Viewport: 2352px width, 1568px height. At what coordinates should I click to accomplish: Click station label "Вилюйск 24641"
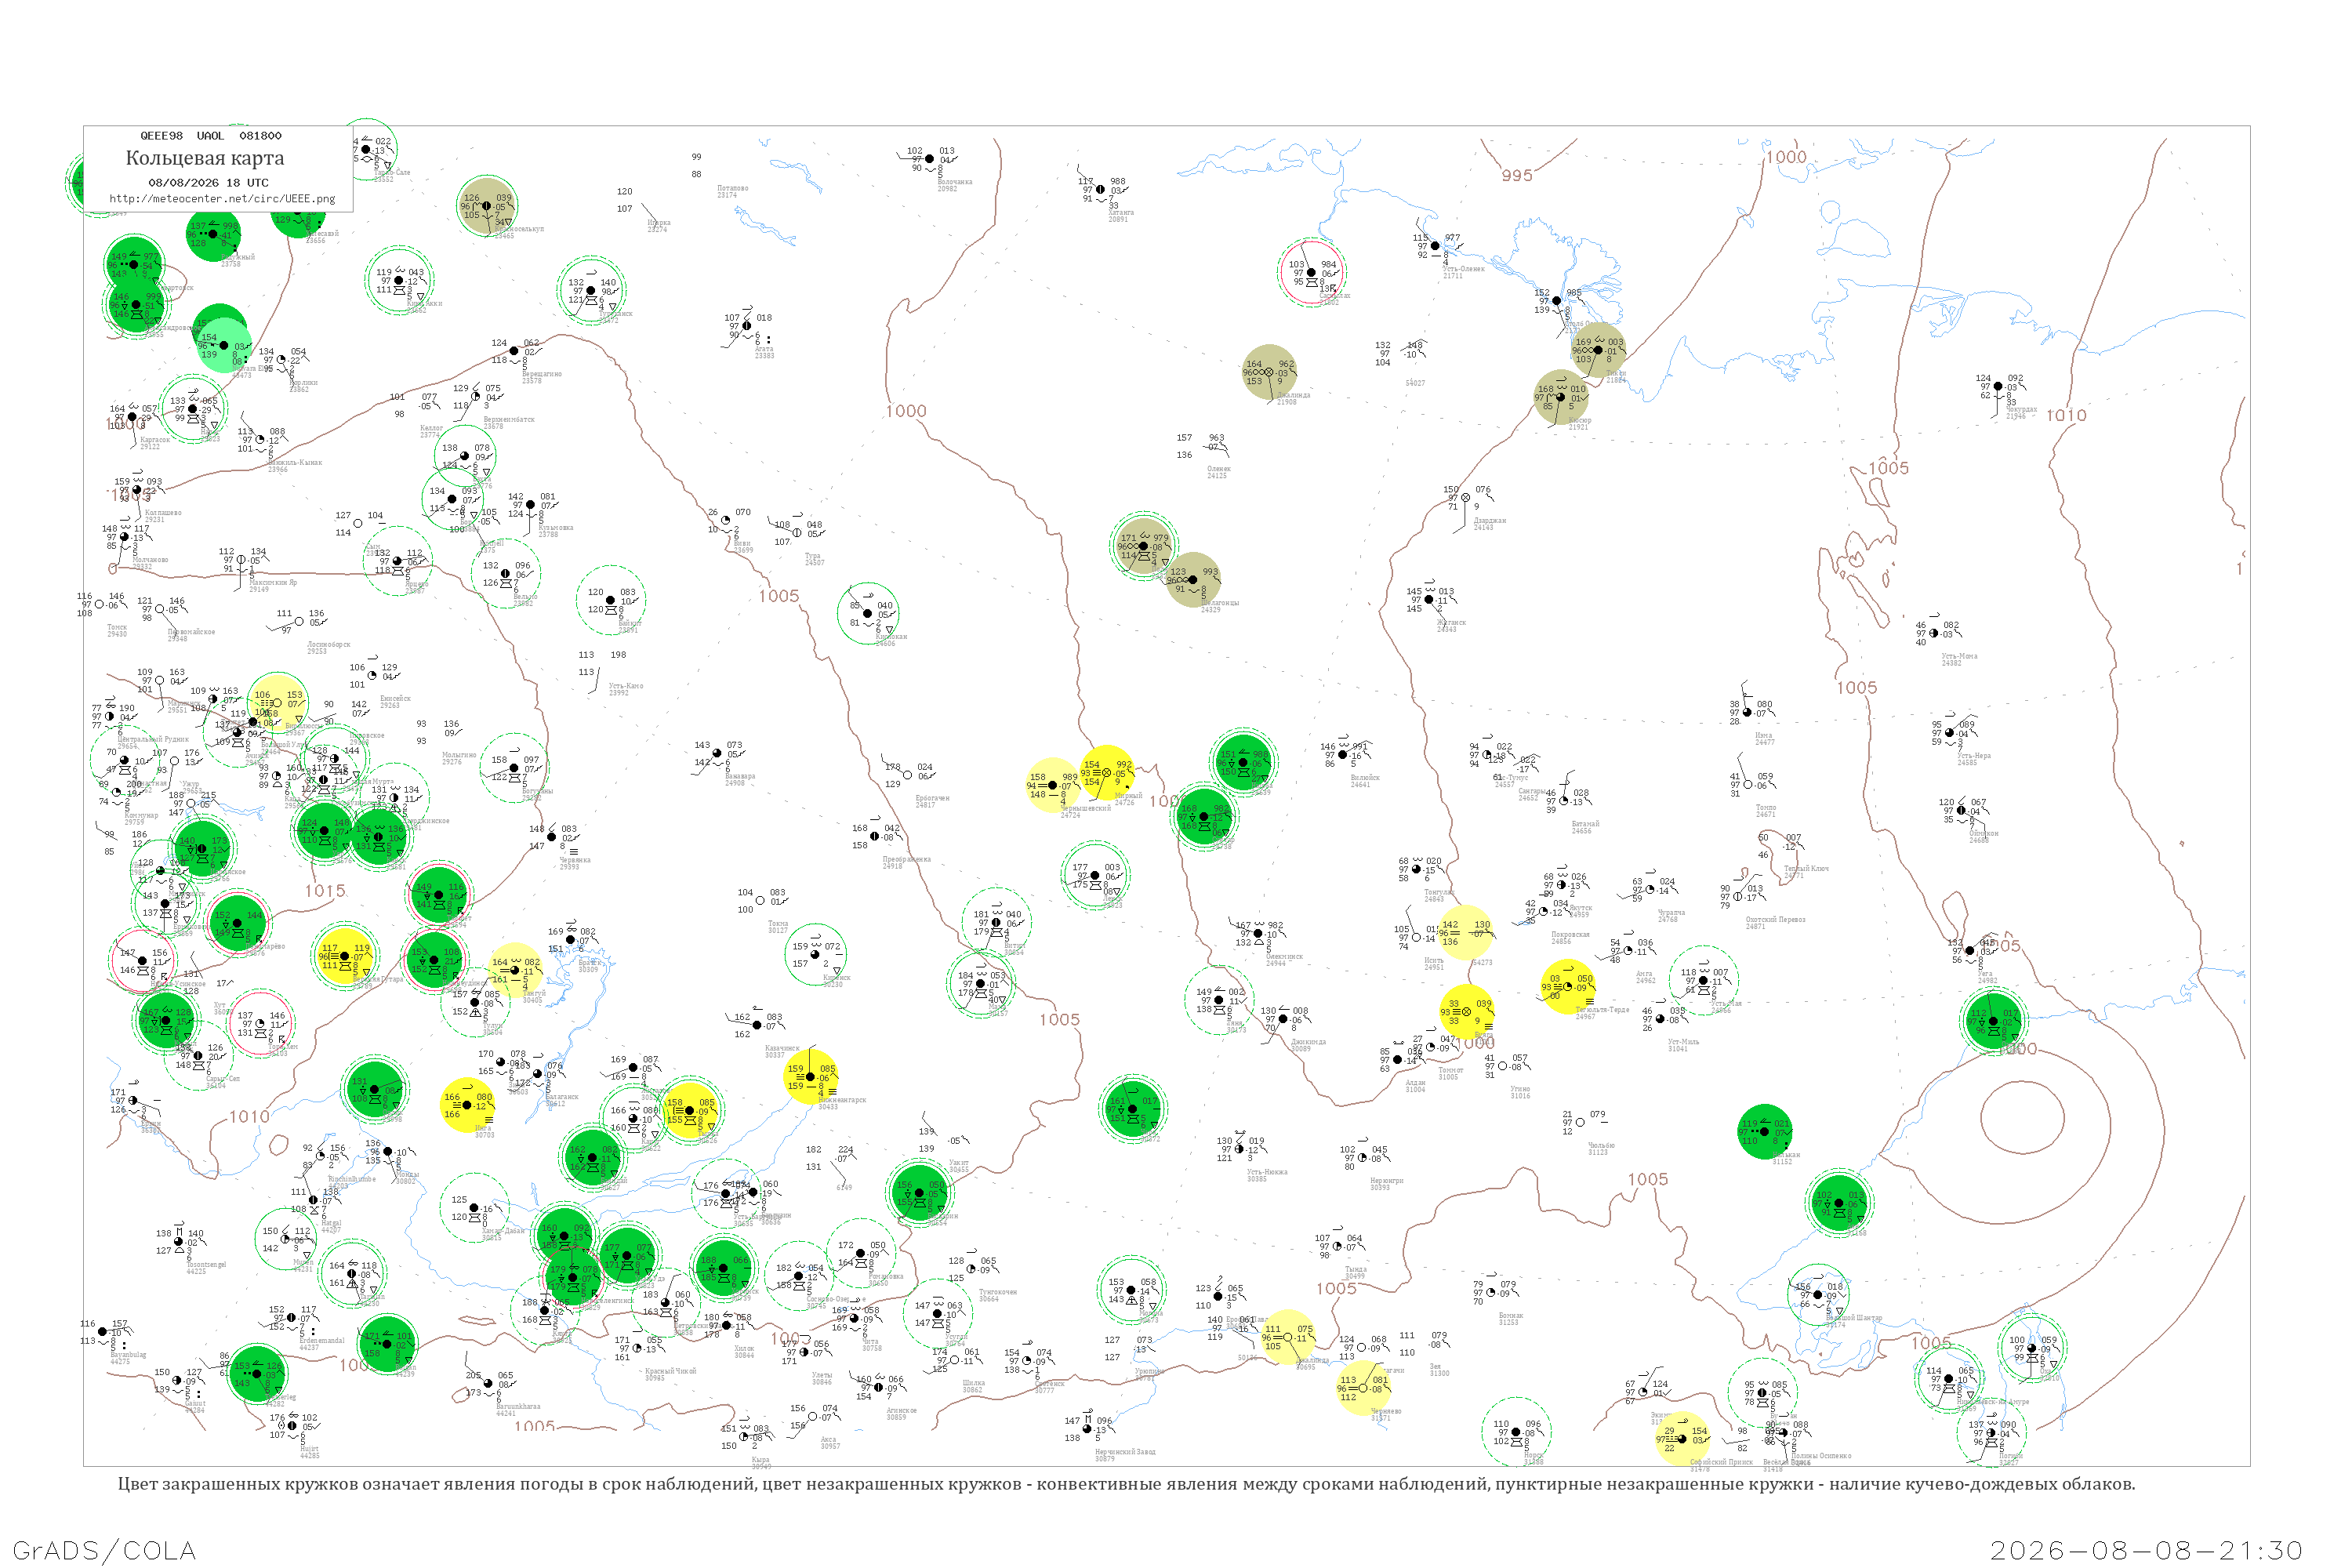[1364, 780]
